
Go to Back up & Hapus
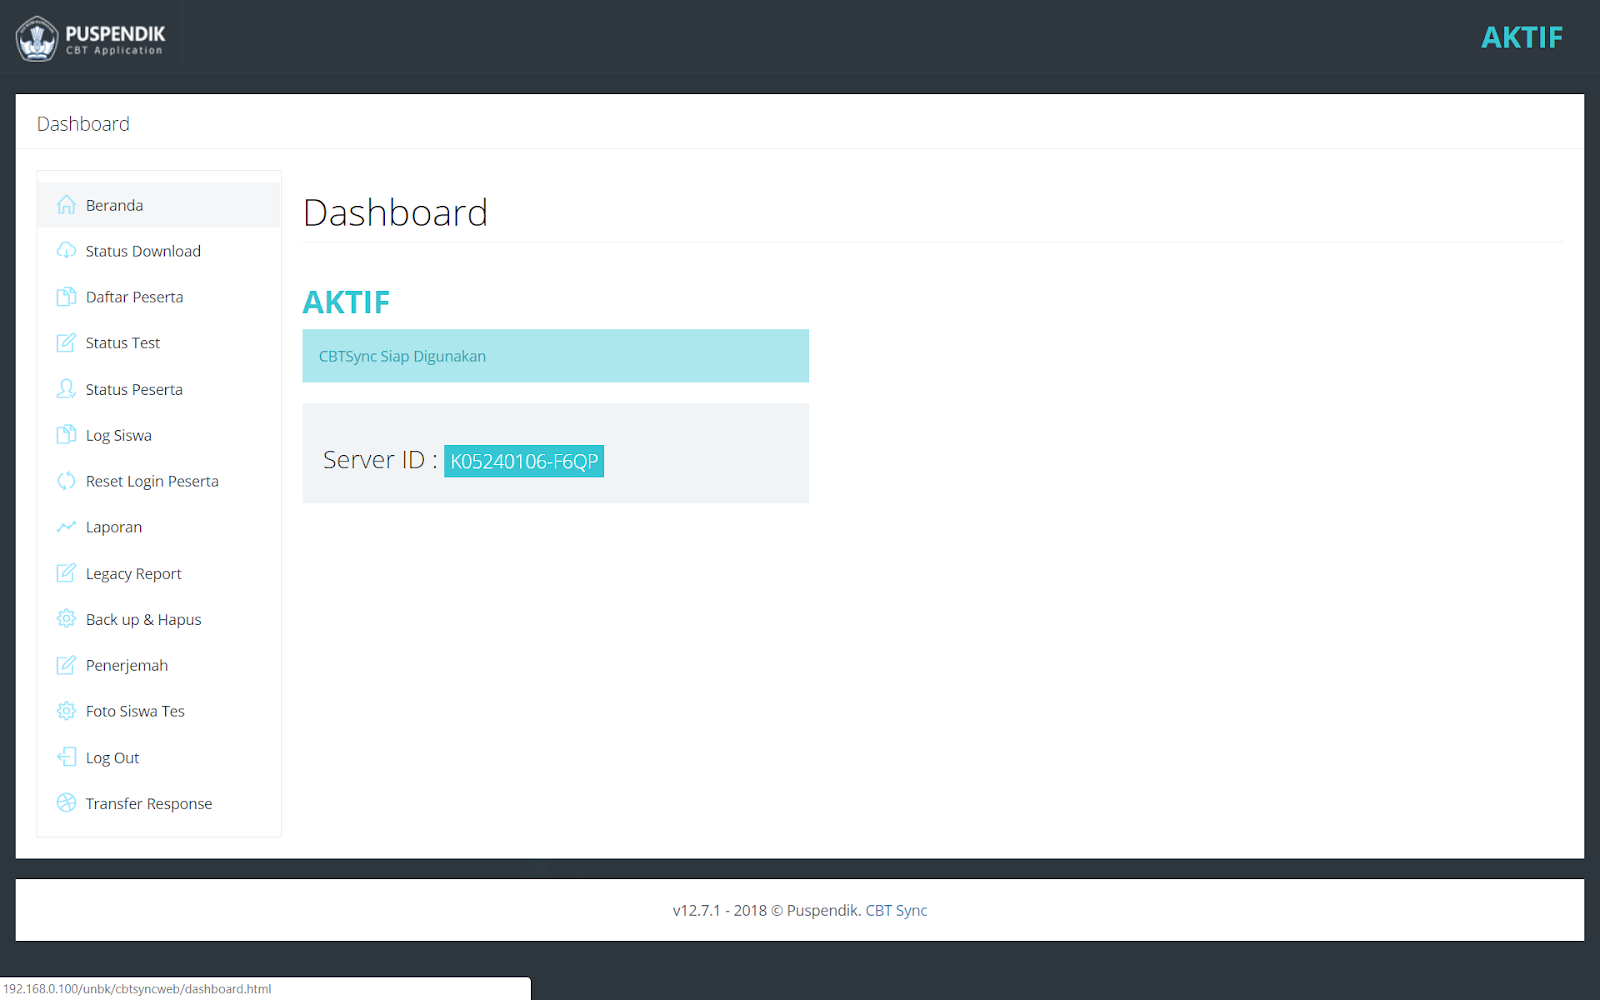click(x=159, y=619)
